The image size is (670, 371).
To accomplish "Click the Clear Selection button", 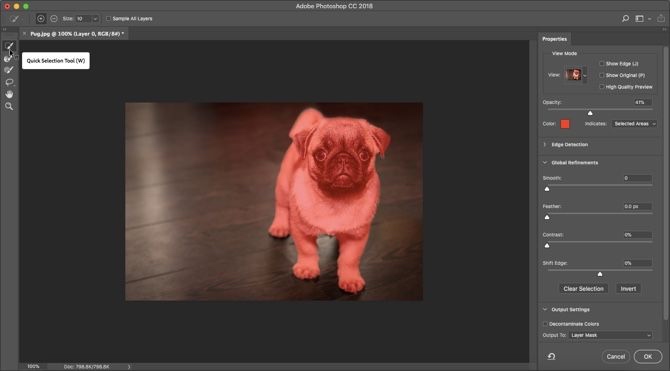I will click(x=583, y=289).
